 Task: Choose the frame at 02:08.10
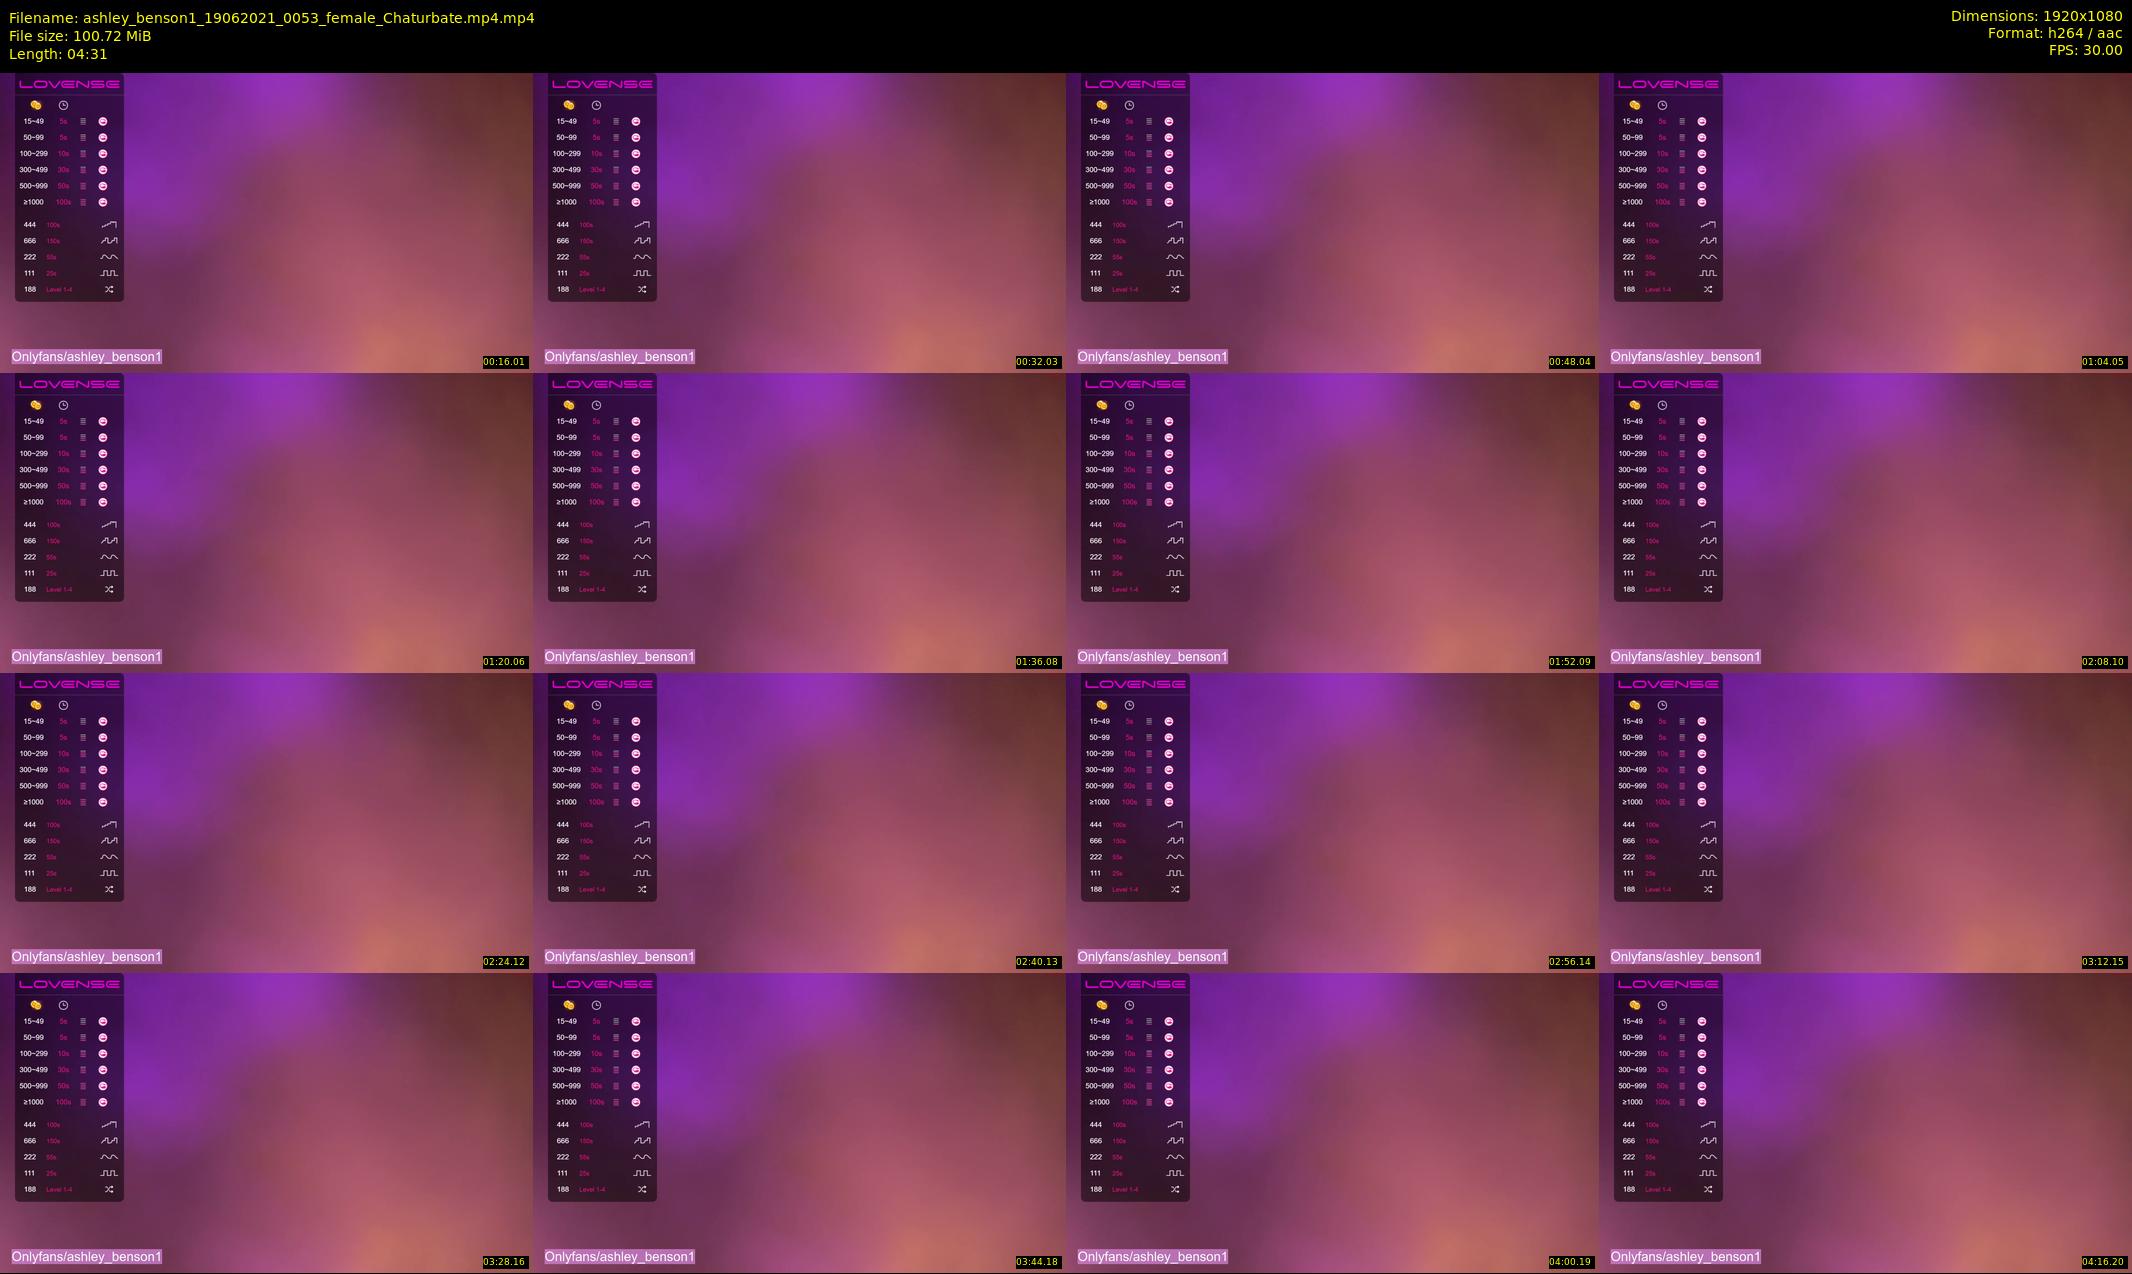(x=1865, y=522)
